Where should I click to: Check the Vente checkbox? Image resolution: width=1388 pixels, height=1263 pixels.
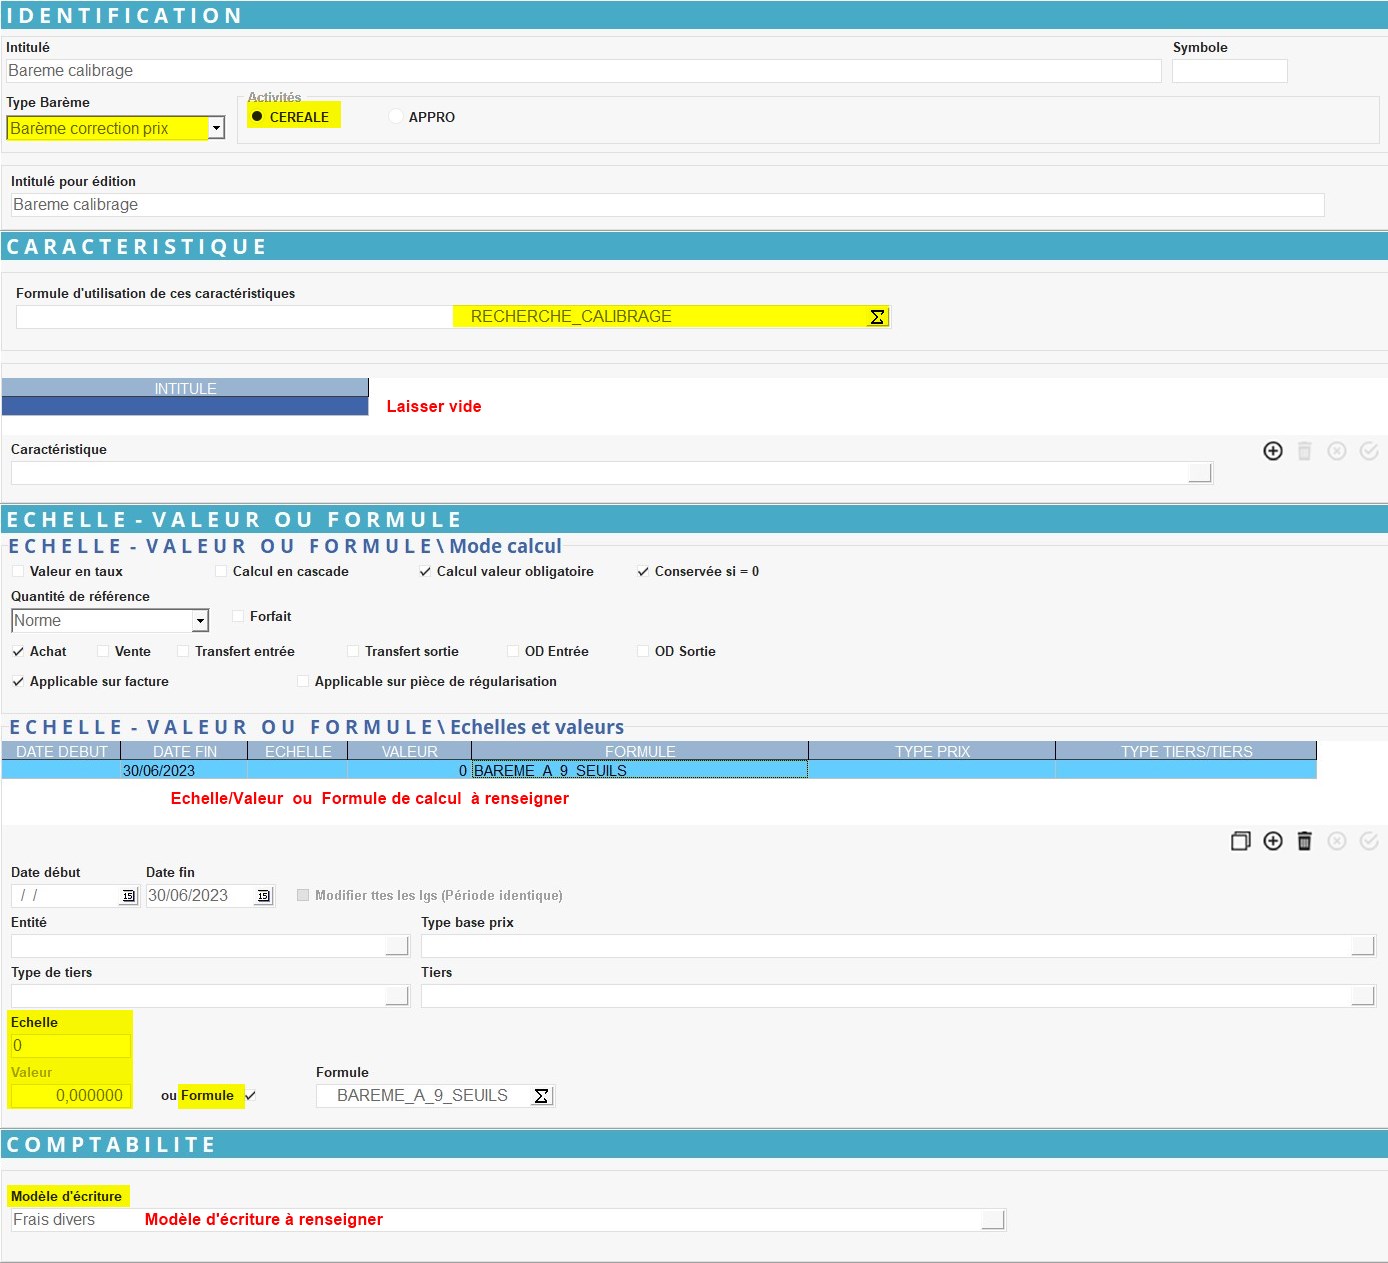tap(103, 652)
